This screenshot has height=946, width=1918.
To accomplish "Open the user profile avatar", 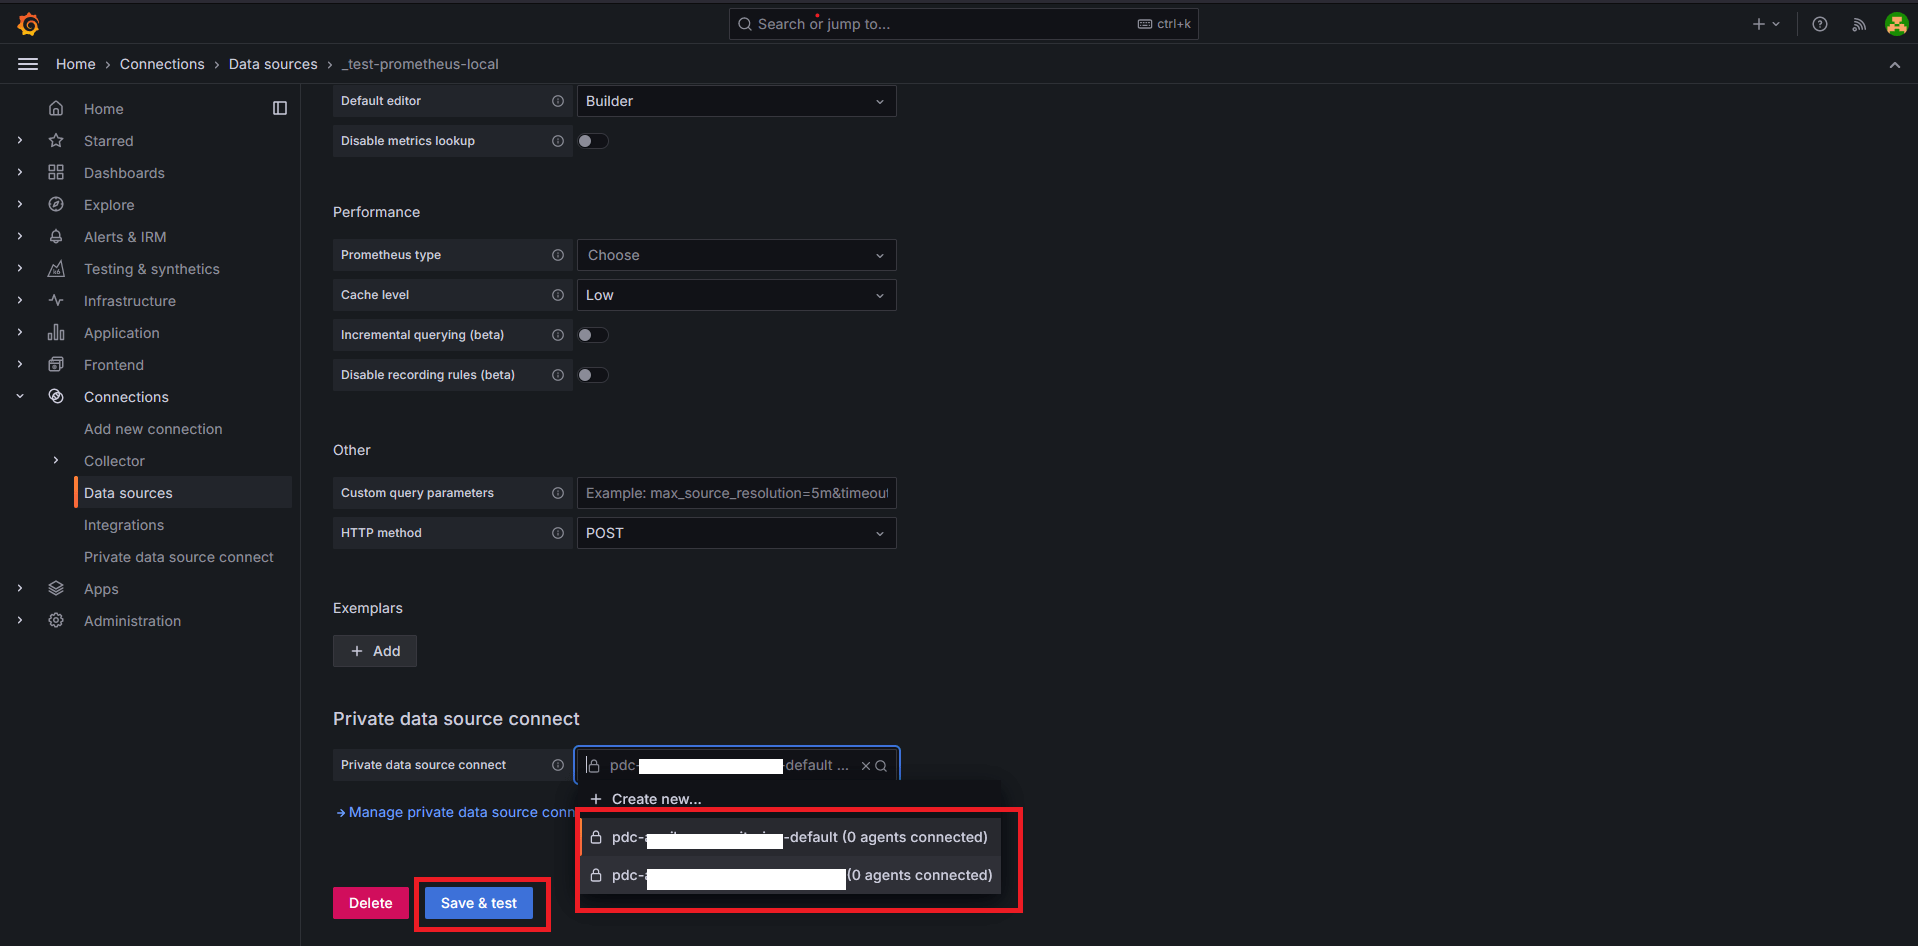I will (x=1896, y=24).
